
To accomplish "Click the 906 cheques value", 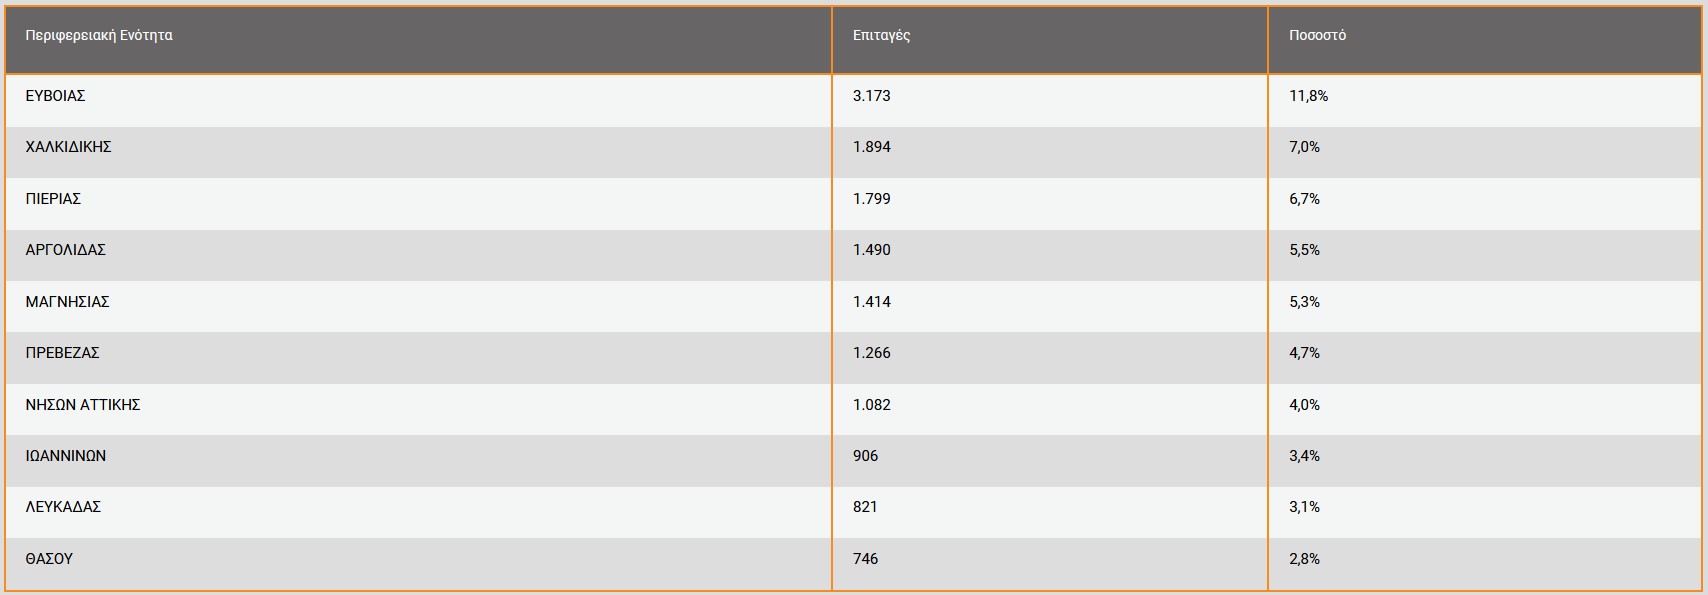I will pyautogui.click(x=865, y=456).
